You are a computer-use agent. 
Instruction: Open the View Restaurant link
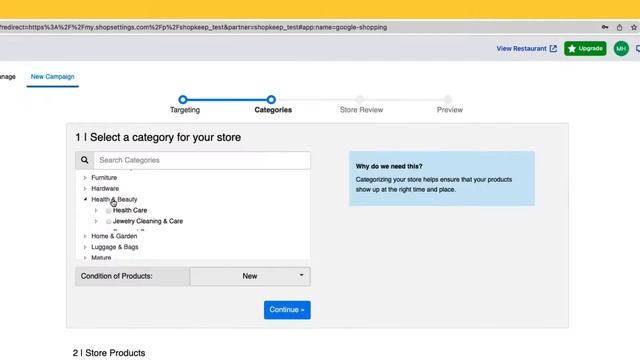click(x=526, y=49)
